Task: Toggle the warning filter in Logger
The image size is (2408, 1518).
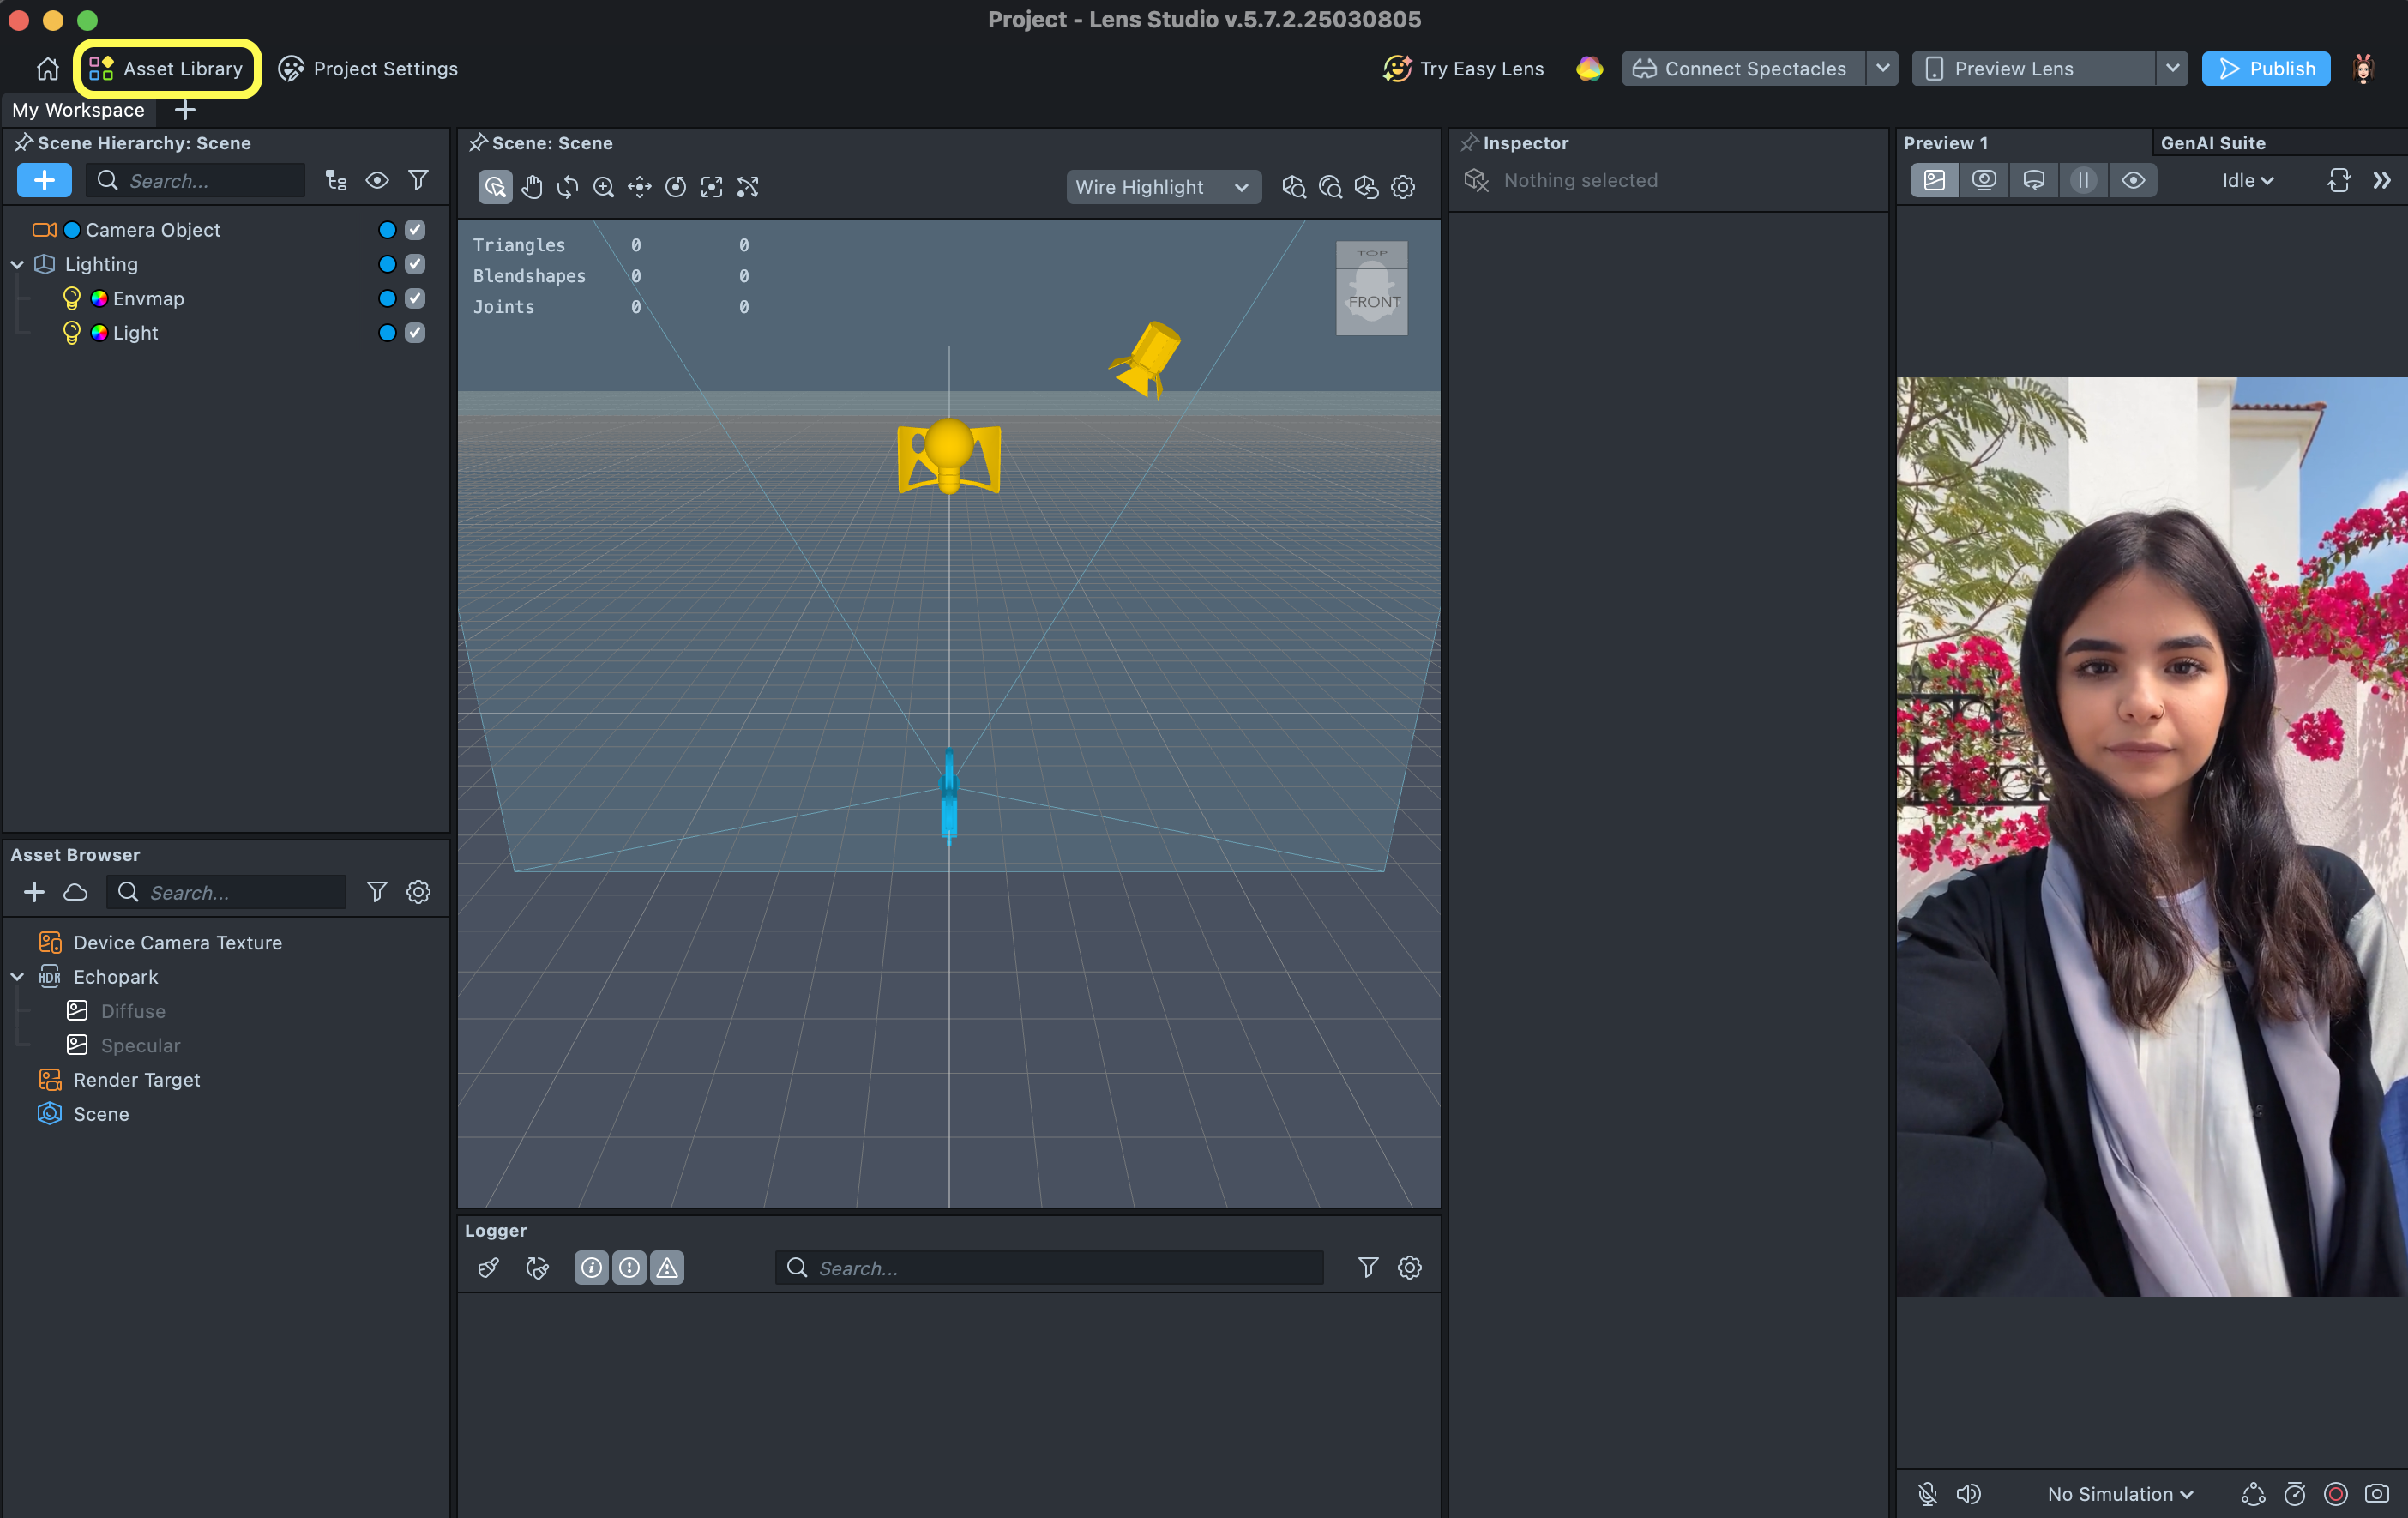Action: (x=667, y=1268)
